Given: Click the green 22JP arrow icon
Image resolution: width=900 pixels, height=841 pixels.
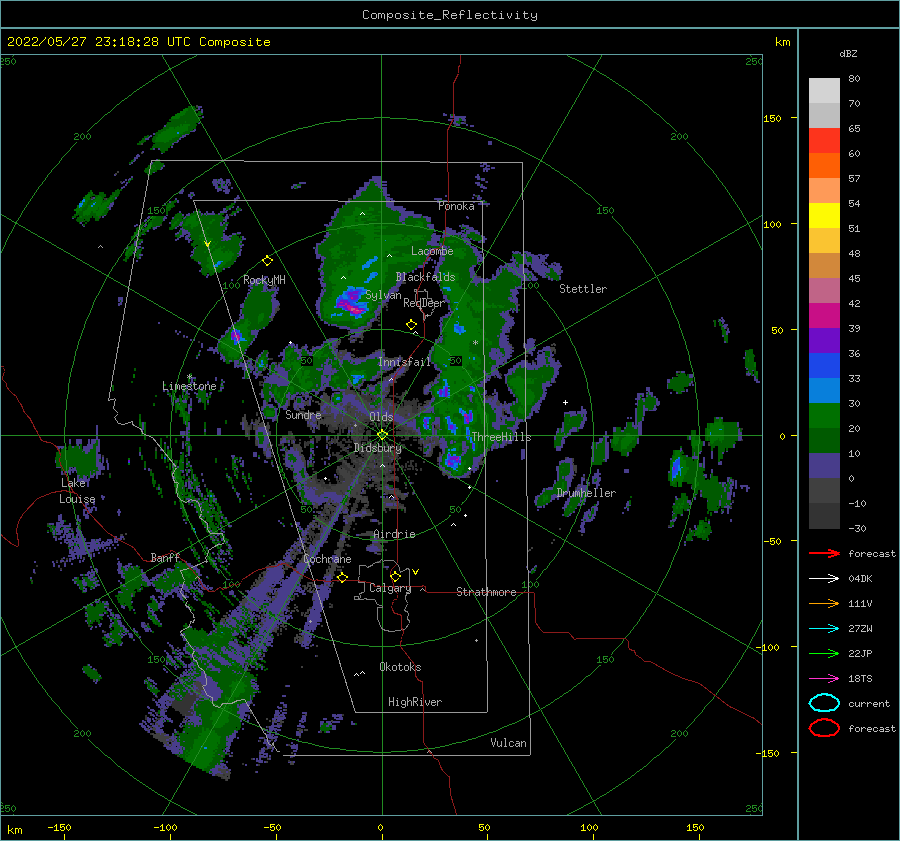Looking at the screenshot, I should click(824, 653).
